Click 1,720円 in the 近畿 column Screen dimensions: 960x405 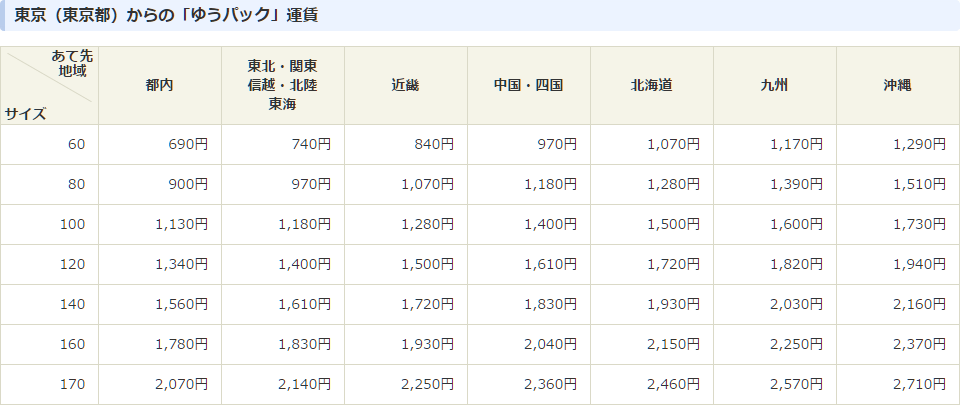pyautogui.click(x=427, y=304)
